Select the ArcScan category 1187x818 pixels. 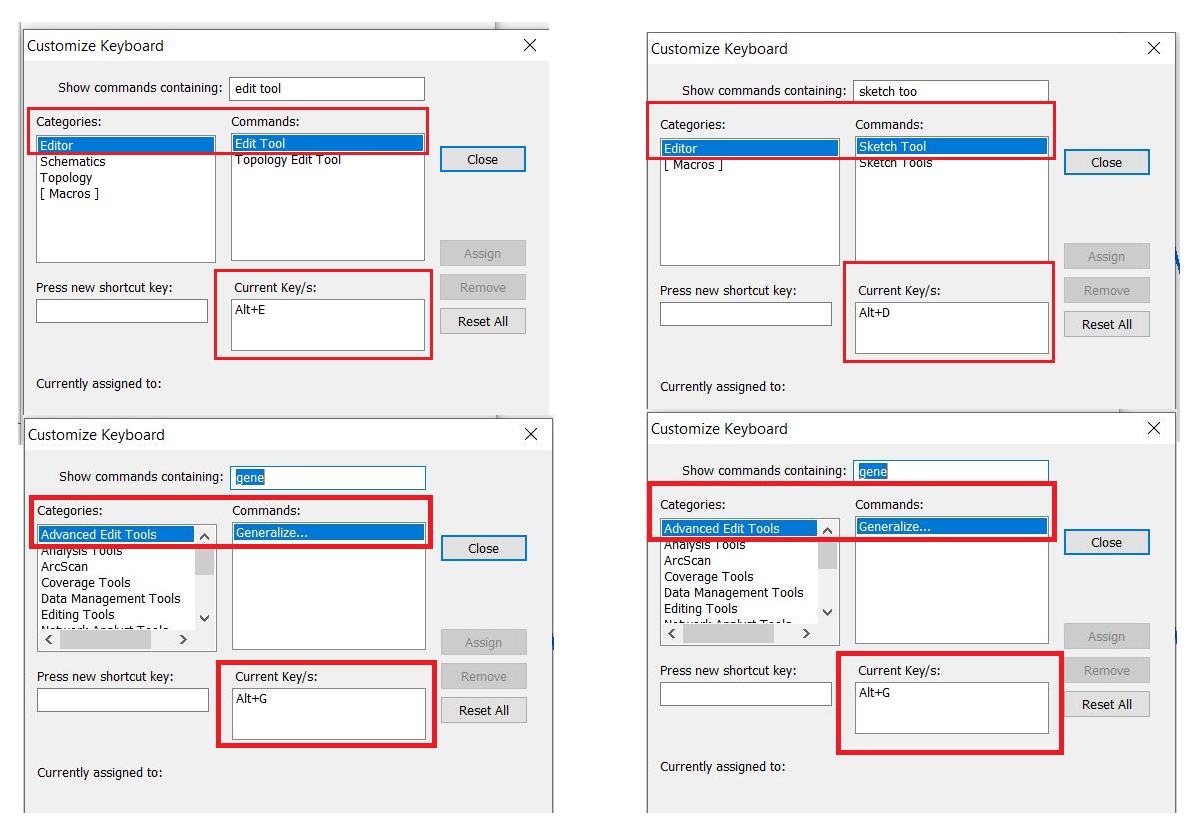pyautogui.click(x=65, y=567)
